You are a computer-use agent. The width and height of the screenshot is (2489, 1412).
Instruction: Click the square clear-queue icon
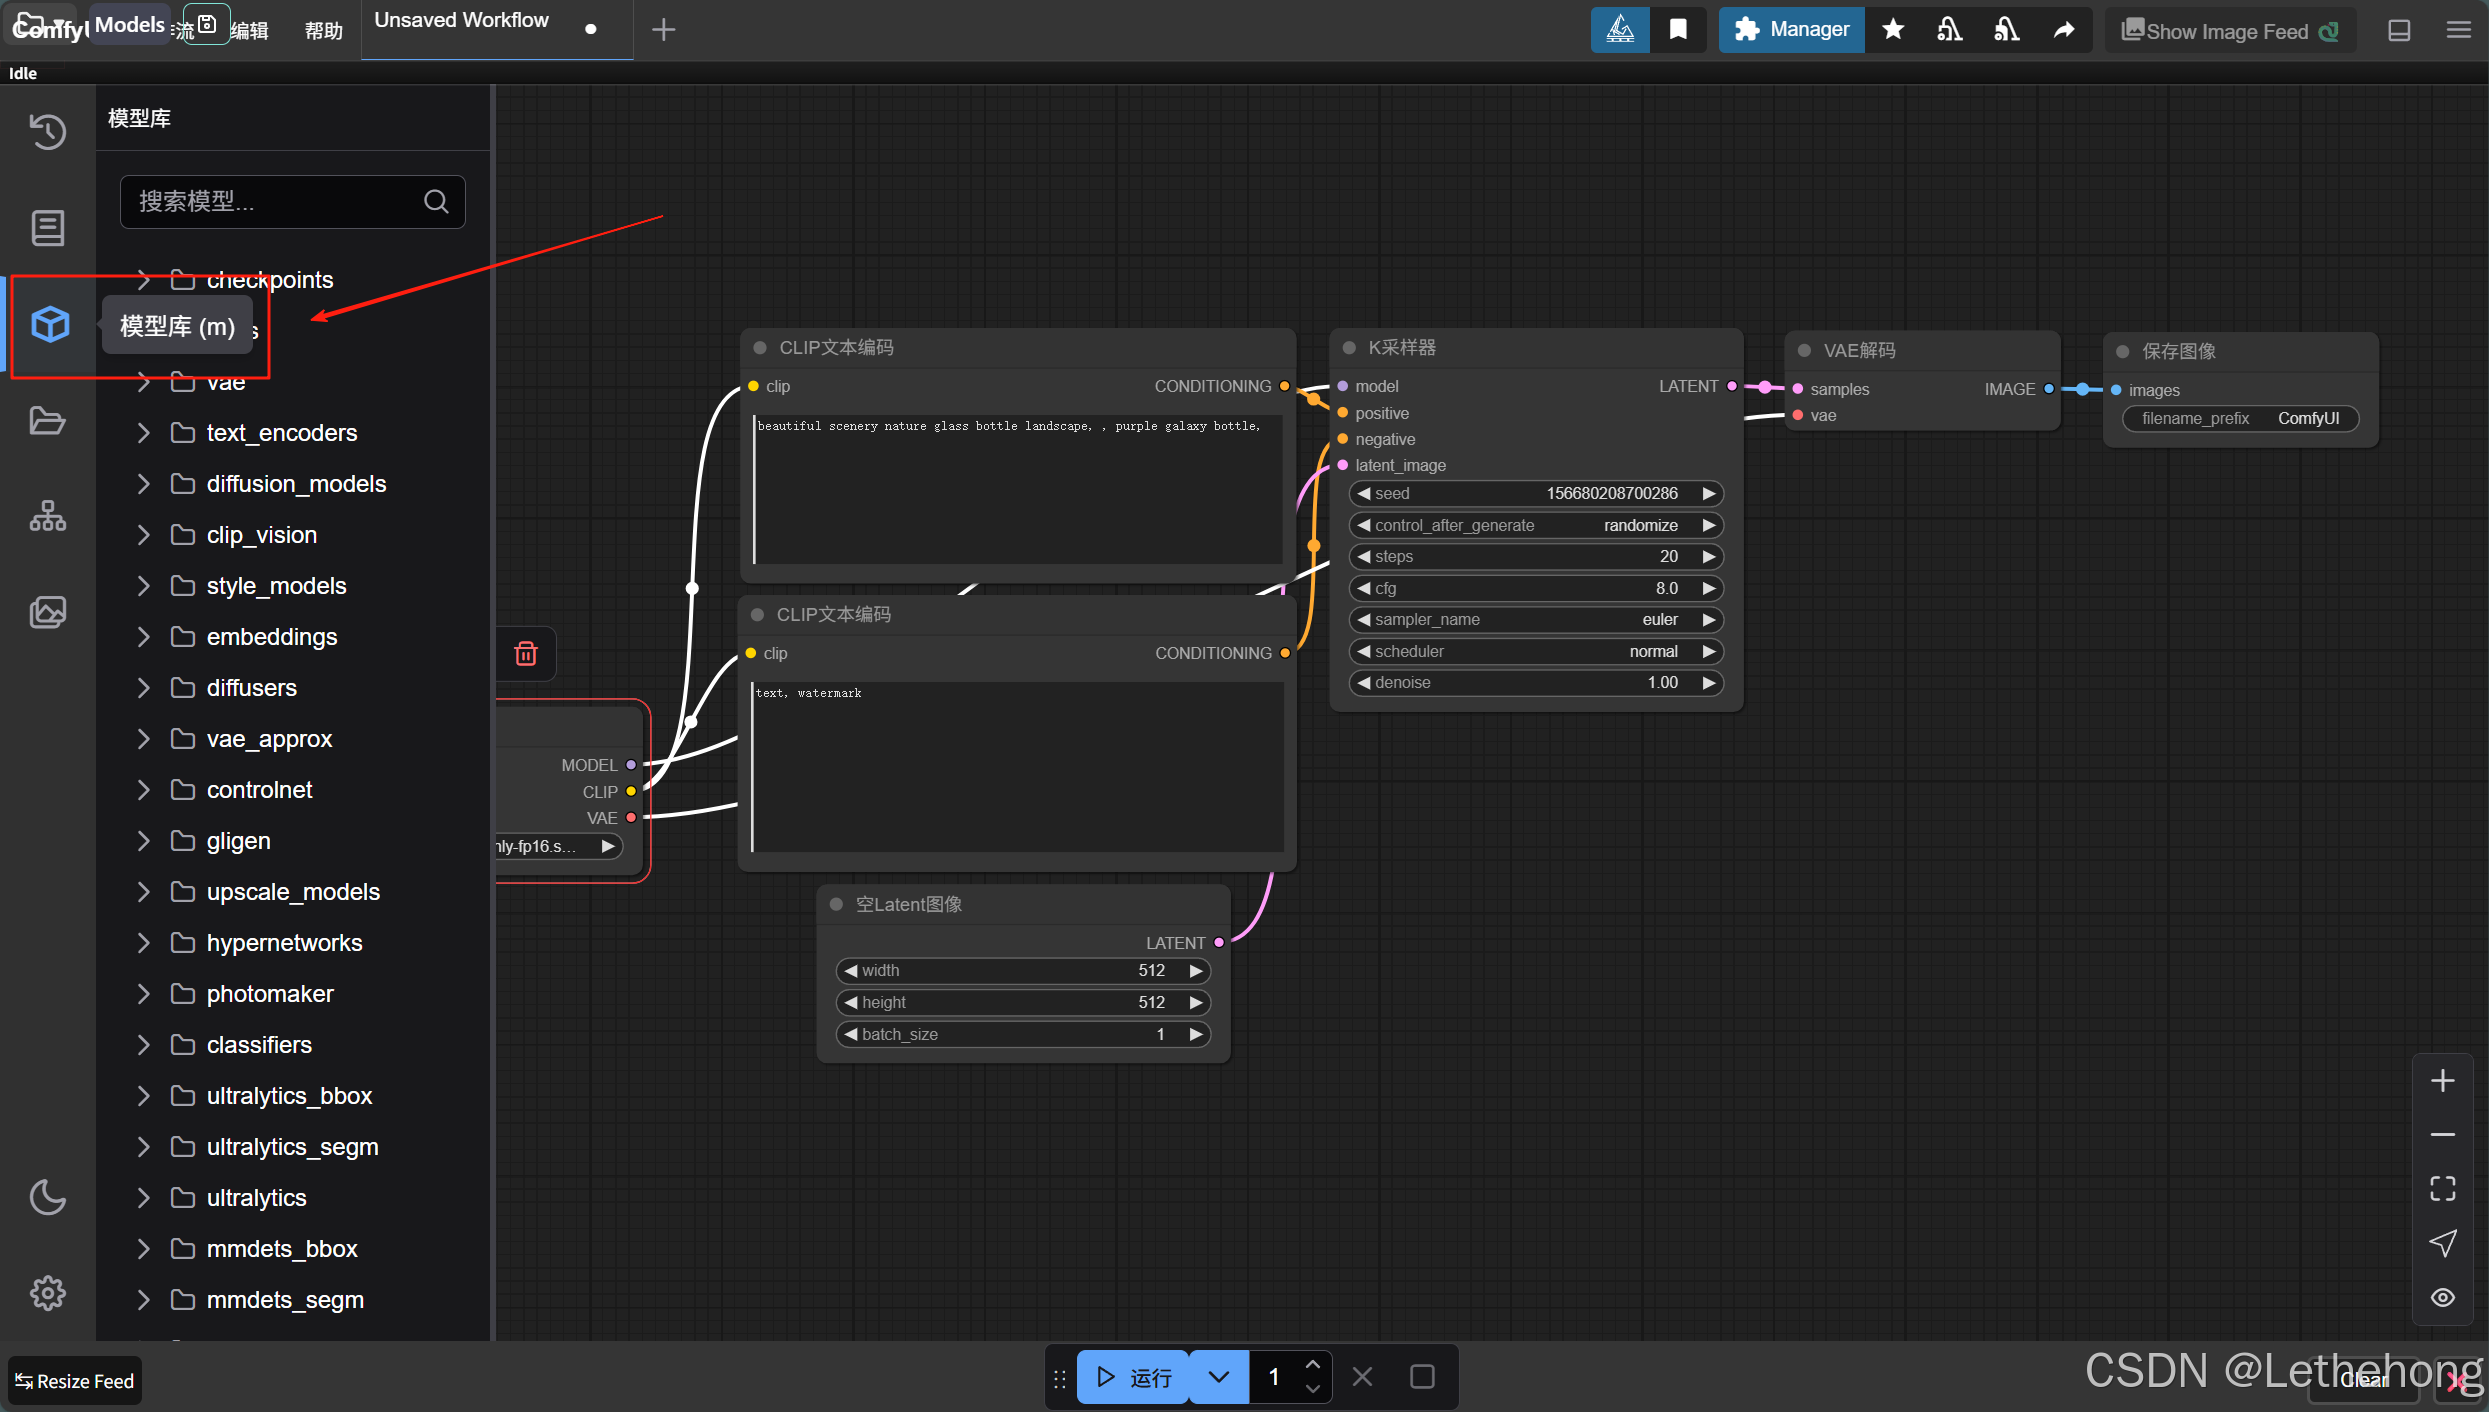1422,1377
